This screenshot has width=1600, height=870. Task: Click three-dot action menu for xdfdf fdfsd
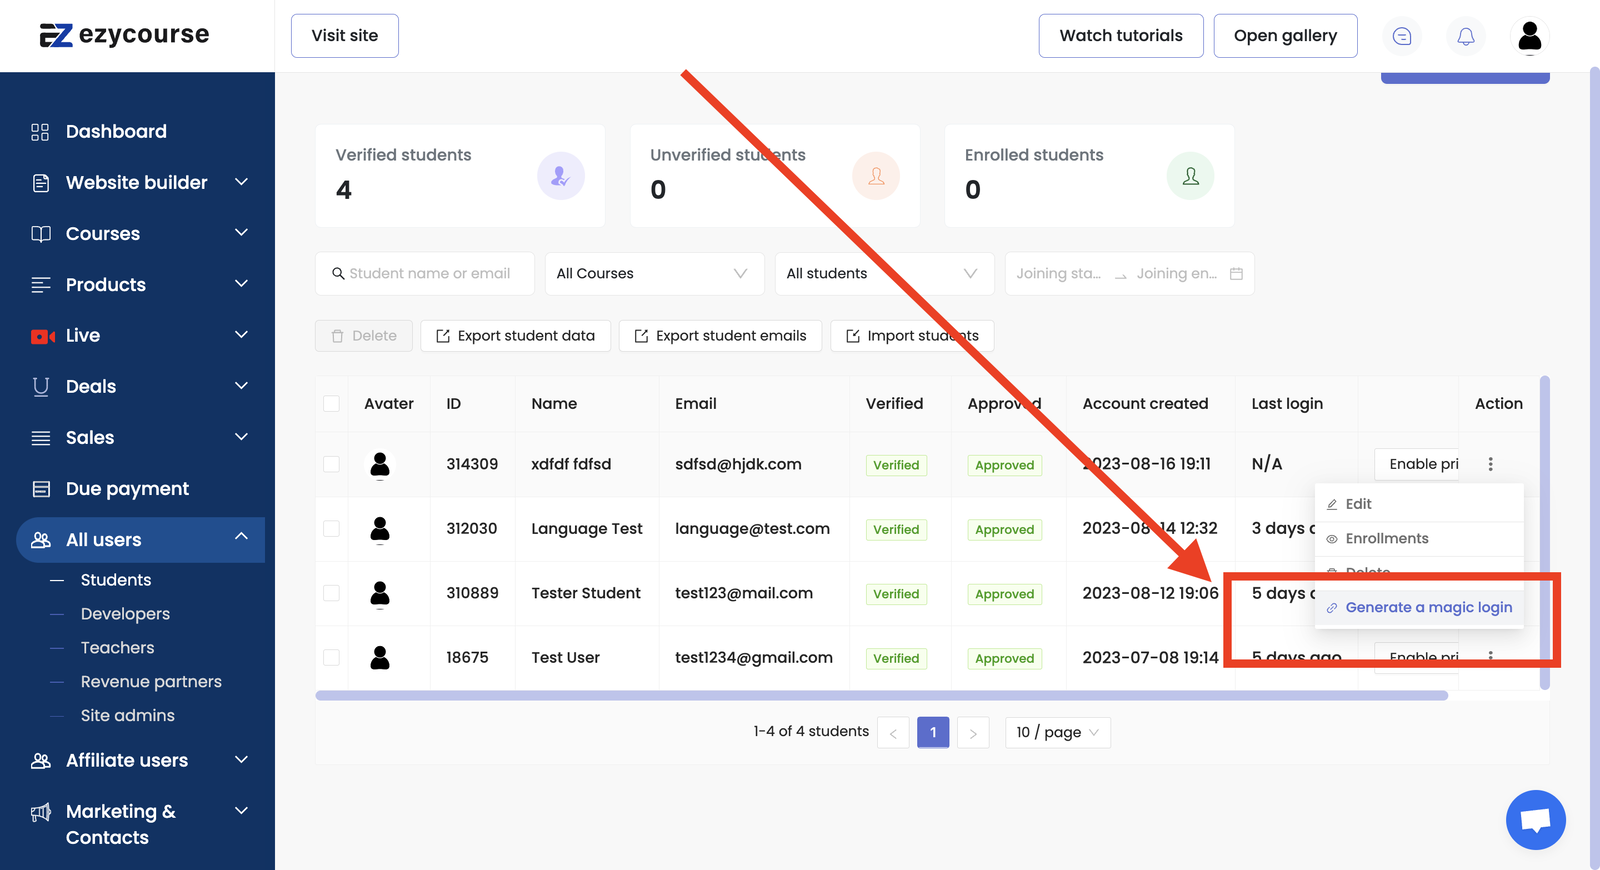click(1490, 464)
